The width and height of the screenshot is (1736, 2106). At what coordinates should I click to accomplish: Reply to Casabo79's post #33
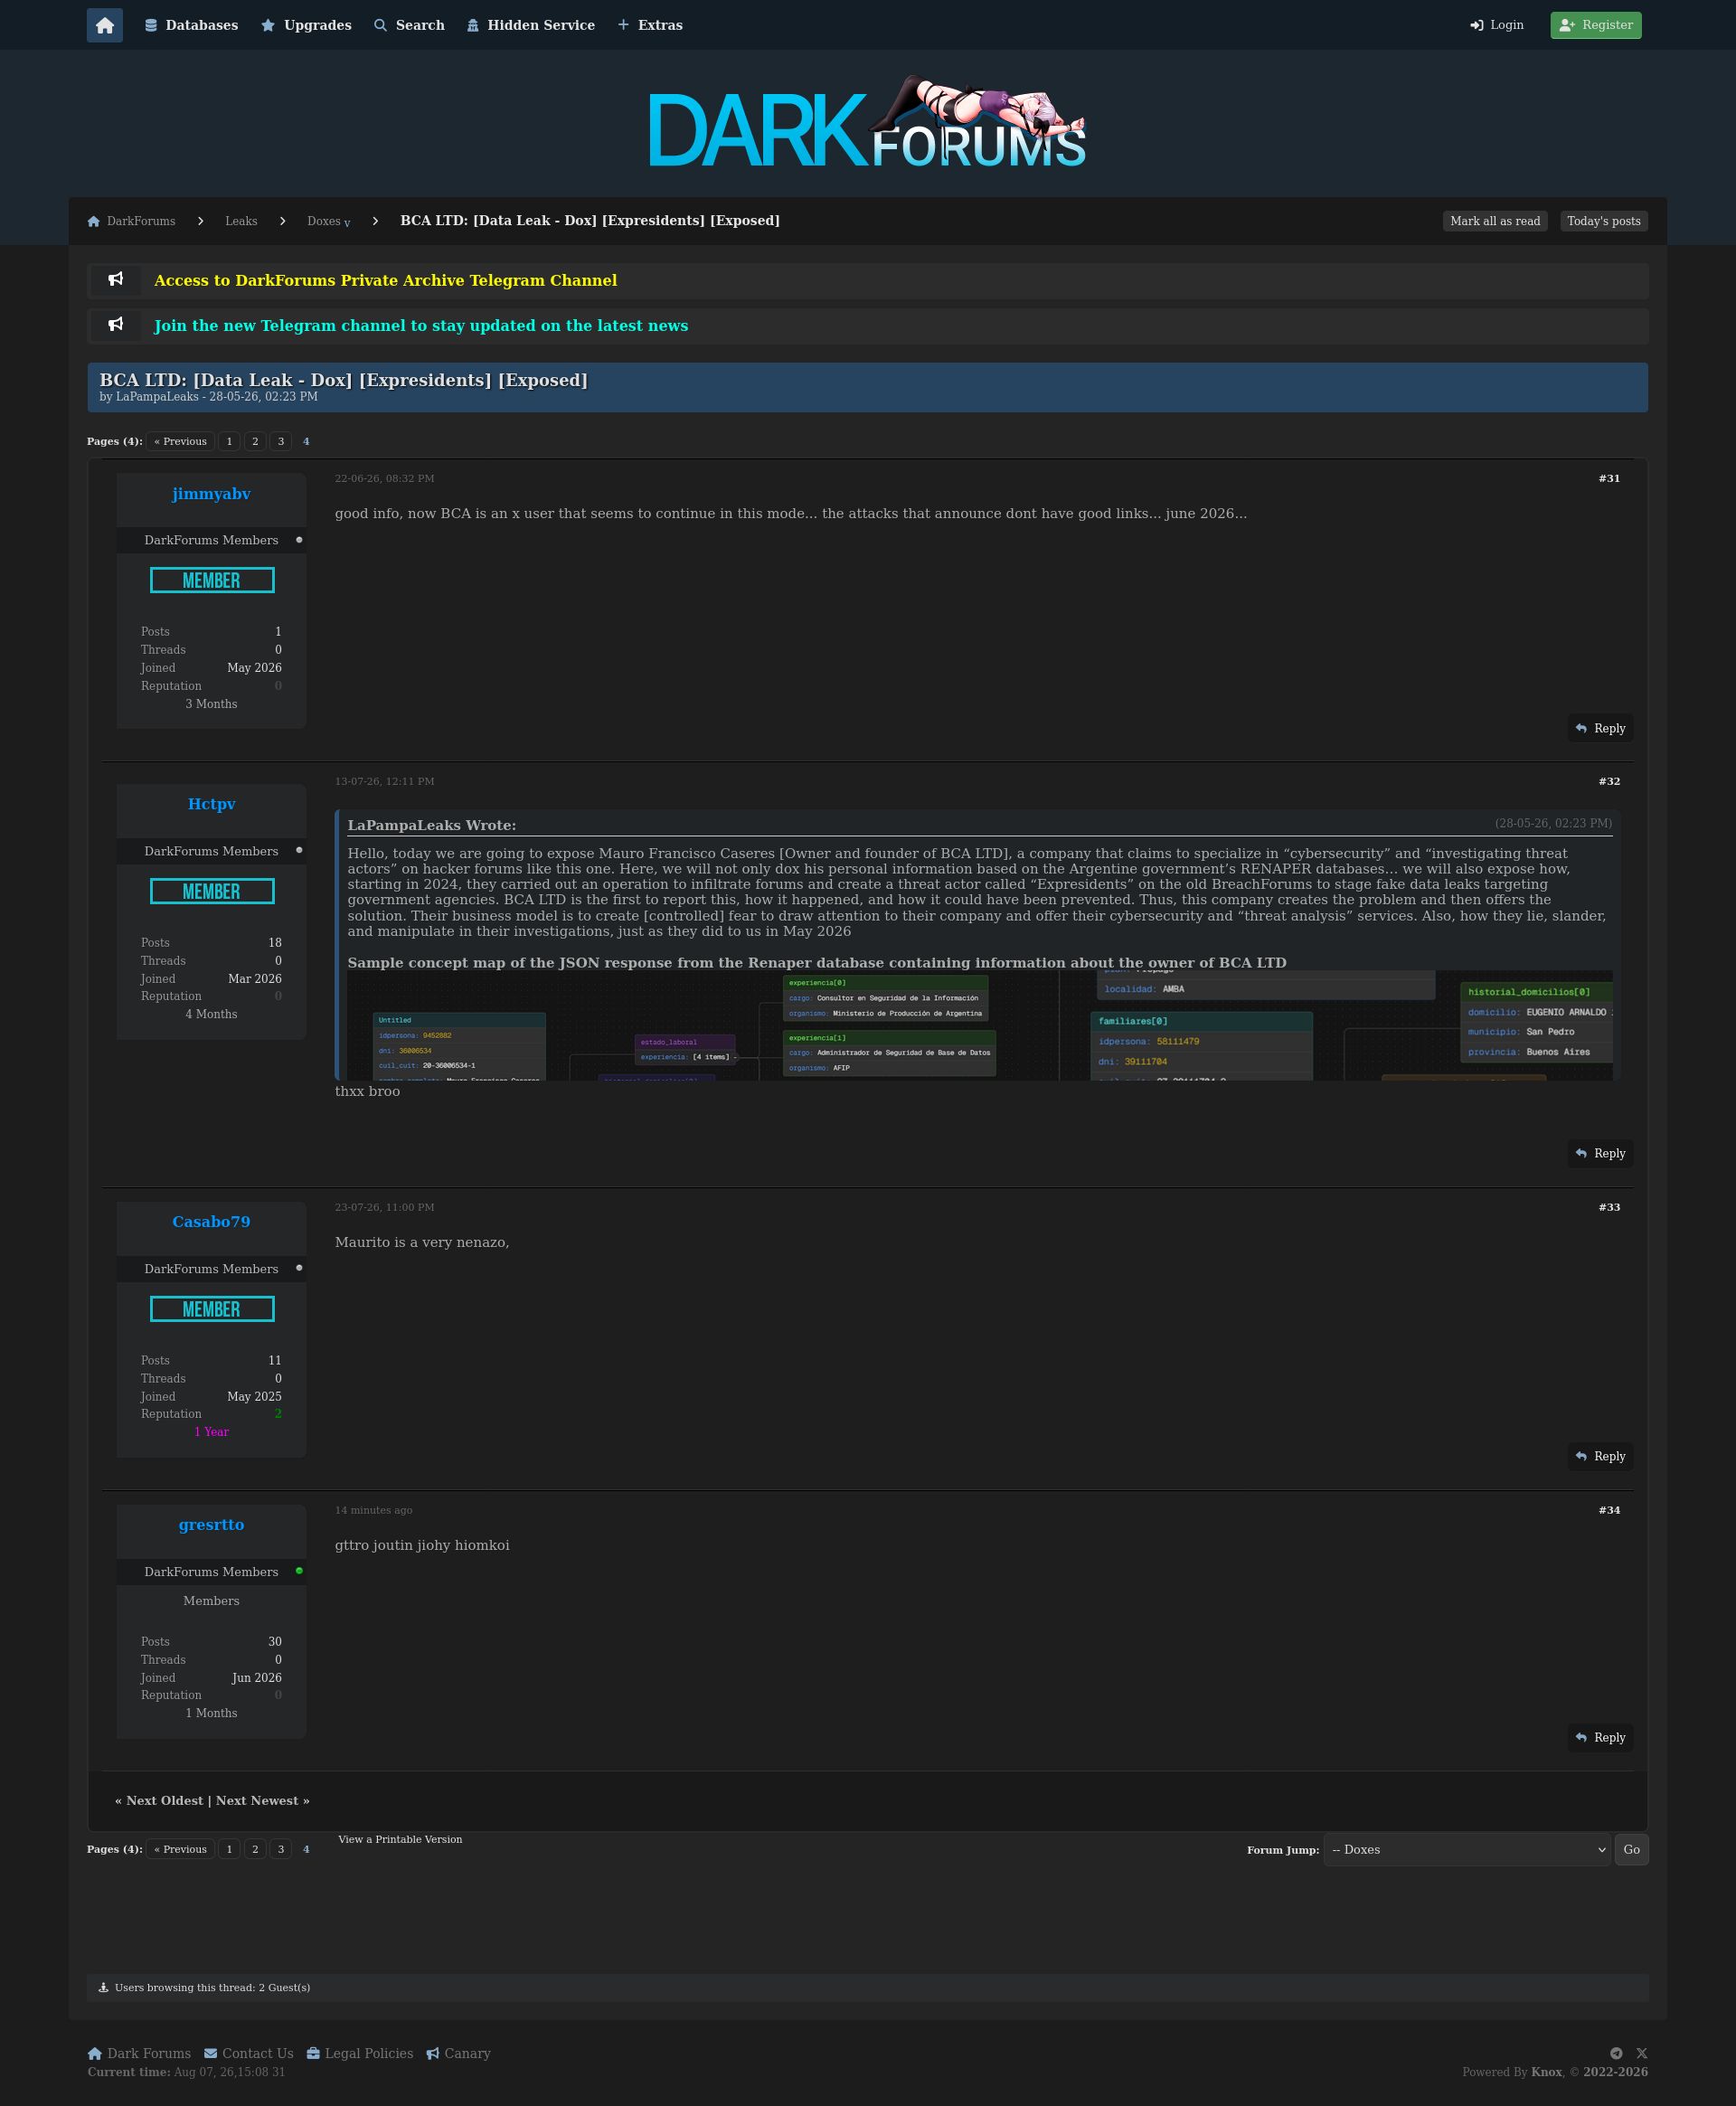tap(1600, 1457)
